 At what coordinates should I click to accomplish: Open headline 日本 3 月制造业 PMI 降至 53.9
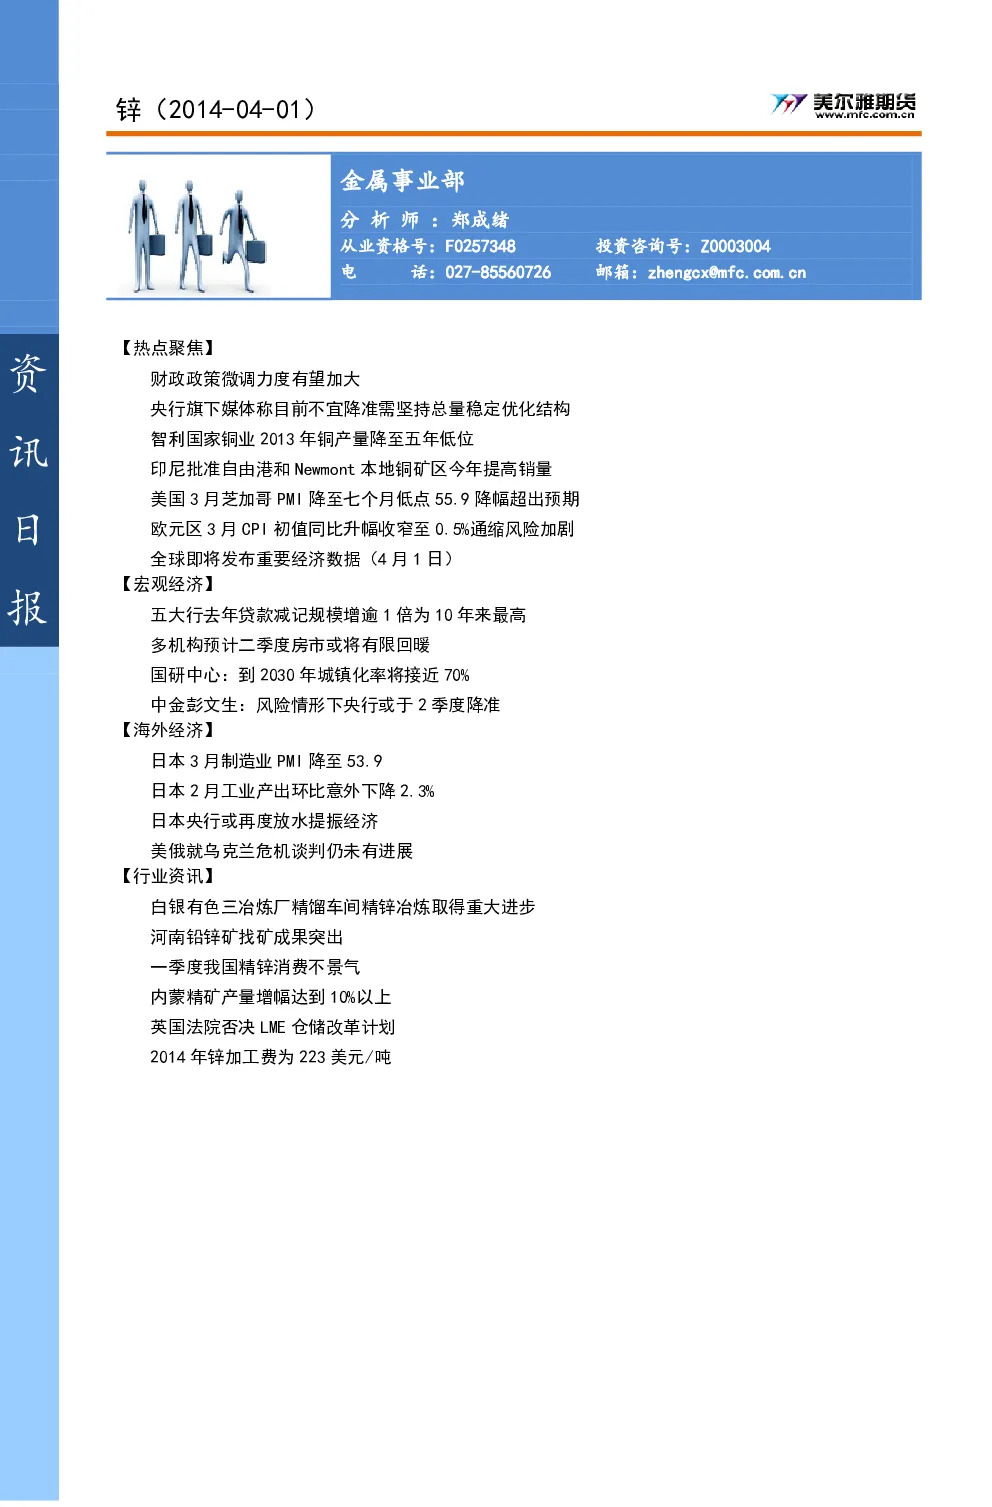coord(266,761)
